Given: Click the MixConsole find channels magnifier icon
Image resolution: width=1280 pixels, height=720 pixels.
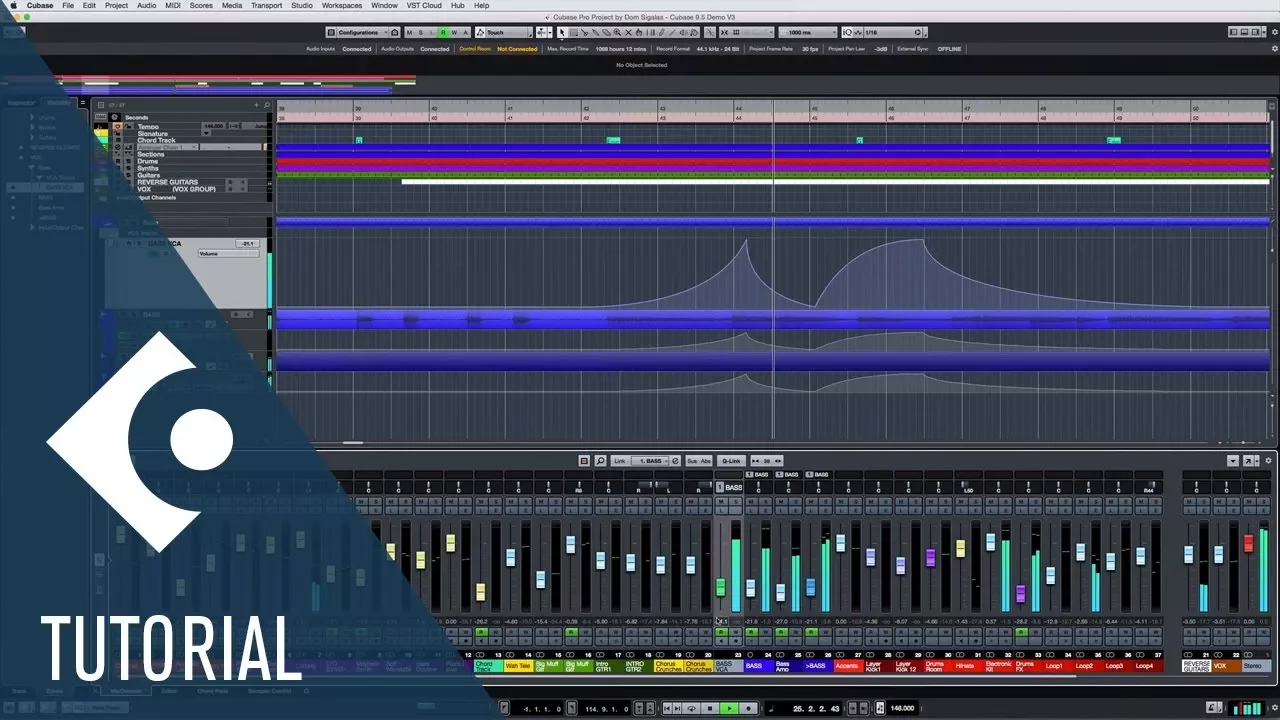Looking at the screenshot, I should click(601, 461).
